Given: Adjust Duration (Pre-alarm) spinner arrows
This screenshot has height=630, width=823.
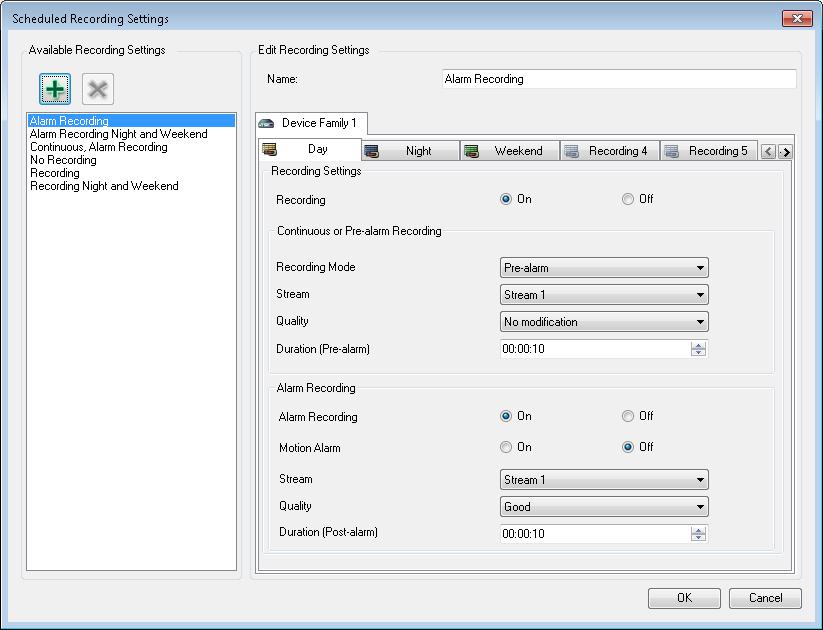Looking at the screenshot, I should 698,349.
